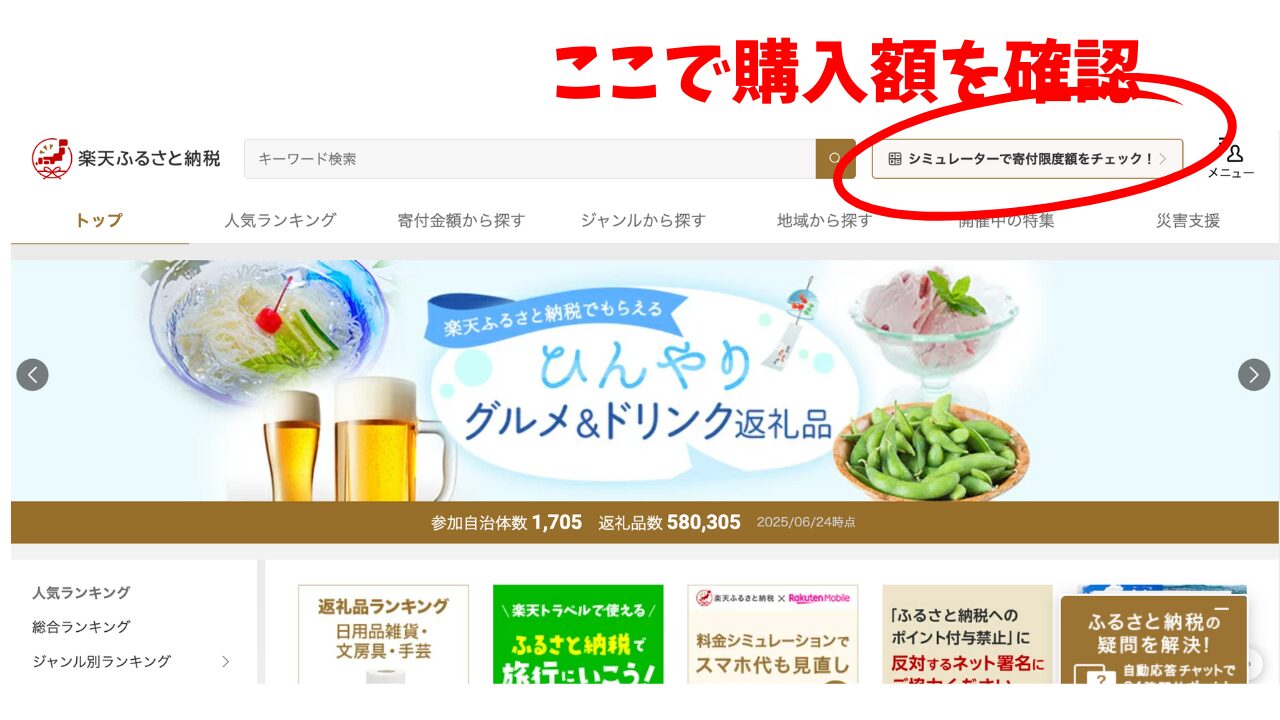
Task: Click the calculator icon in simulator button
Action: click(895, 159)
